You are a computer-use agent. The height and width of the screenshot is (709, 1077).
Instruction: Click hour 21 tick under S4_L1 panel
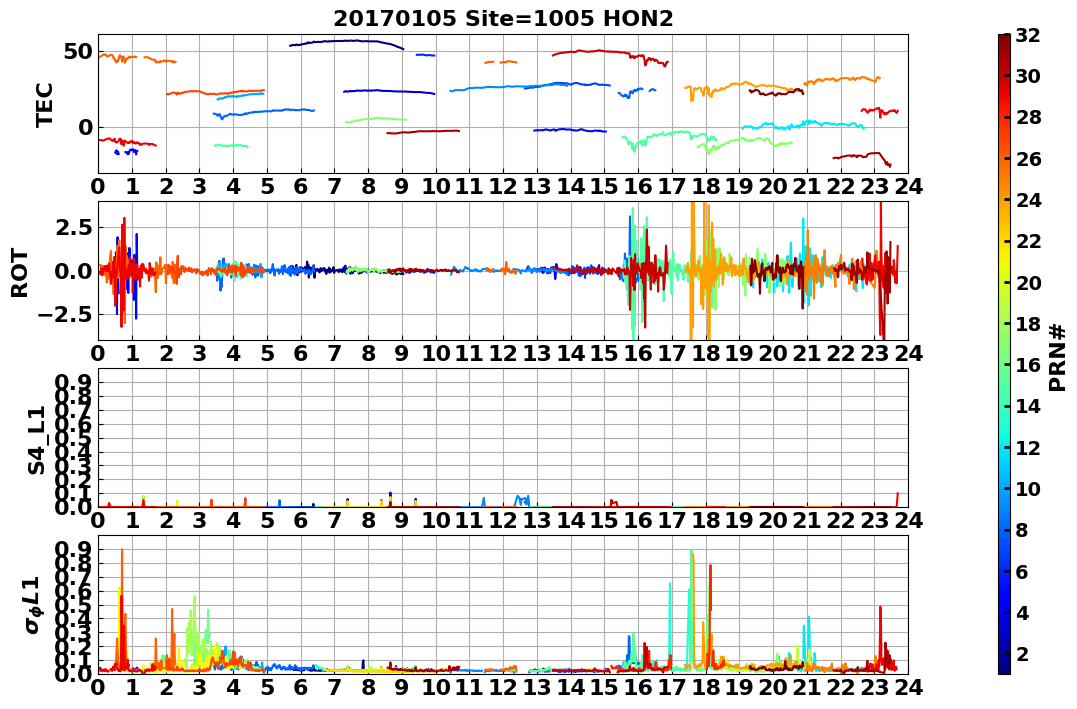[x=807, y=521]
